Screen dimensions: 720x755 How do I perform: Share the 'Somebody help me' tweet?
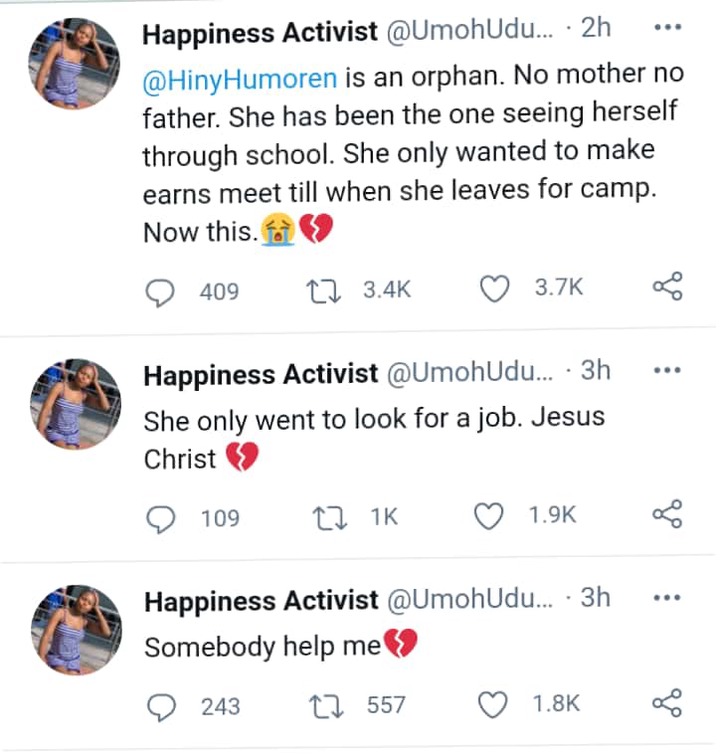coord(668,703)
